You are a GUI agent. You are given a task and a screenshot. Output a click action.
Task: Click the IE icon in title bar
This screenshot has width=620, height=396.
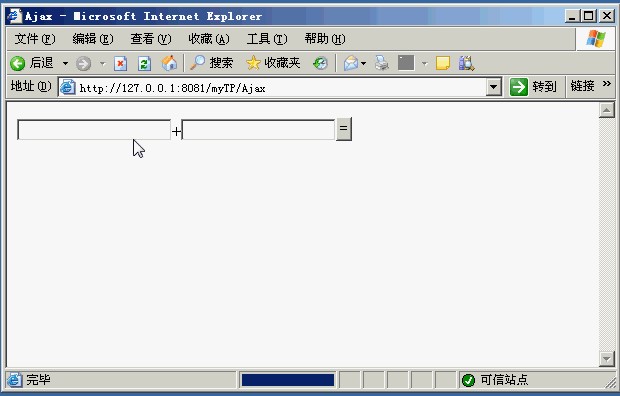tap(14, 16)
